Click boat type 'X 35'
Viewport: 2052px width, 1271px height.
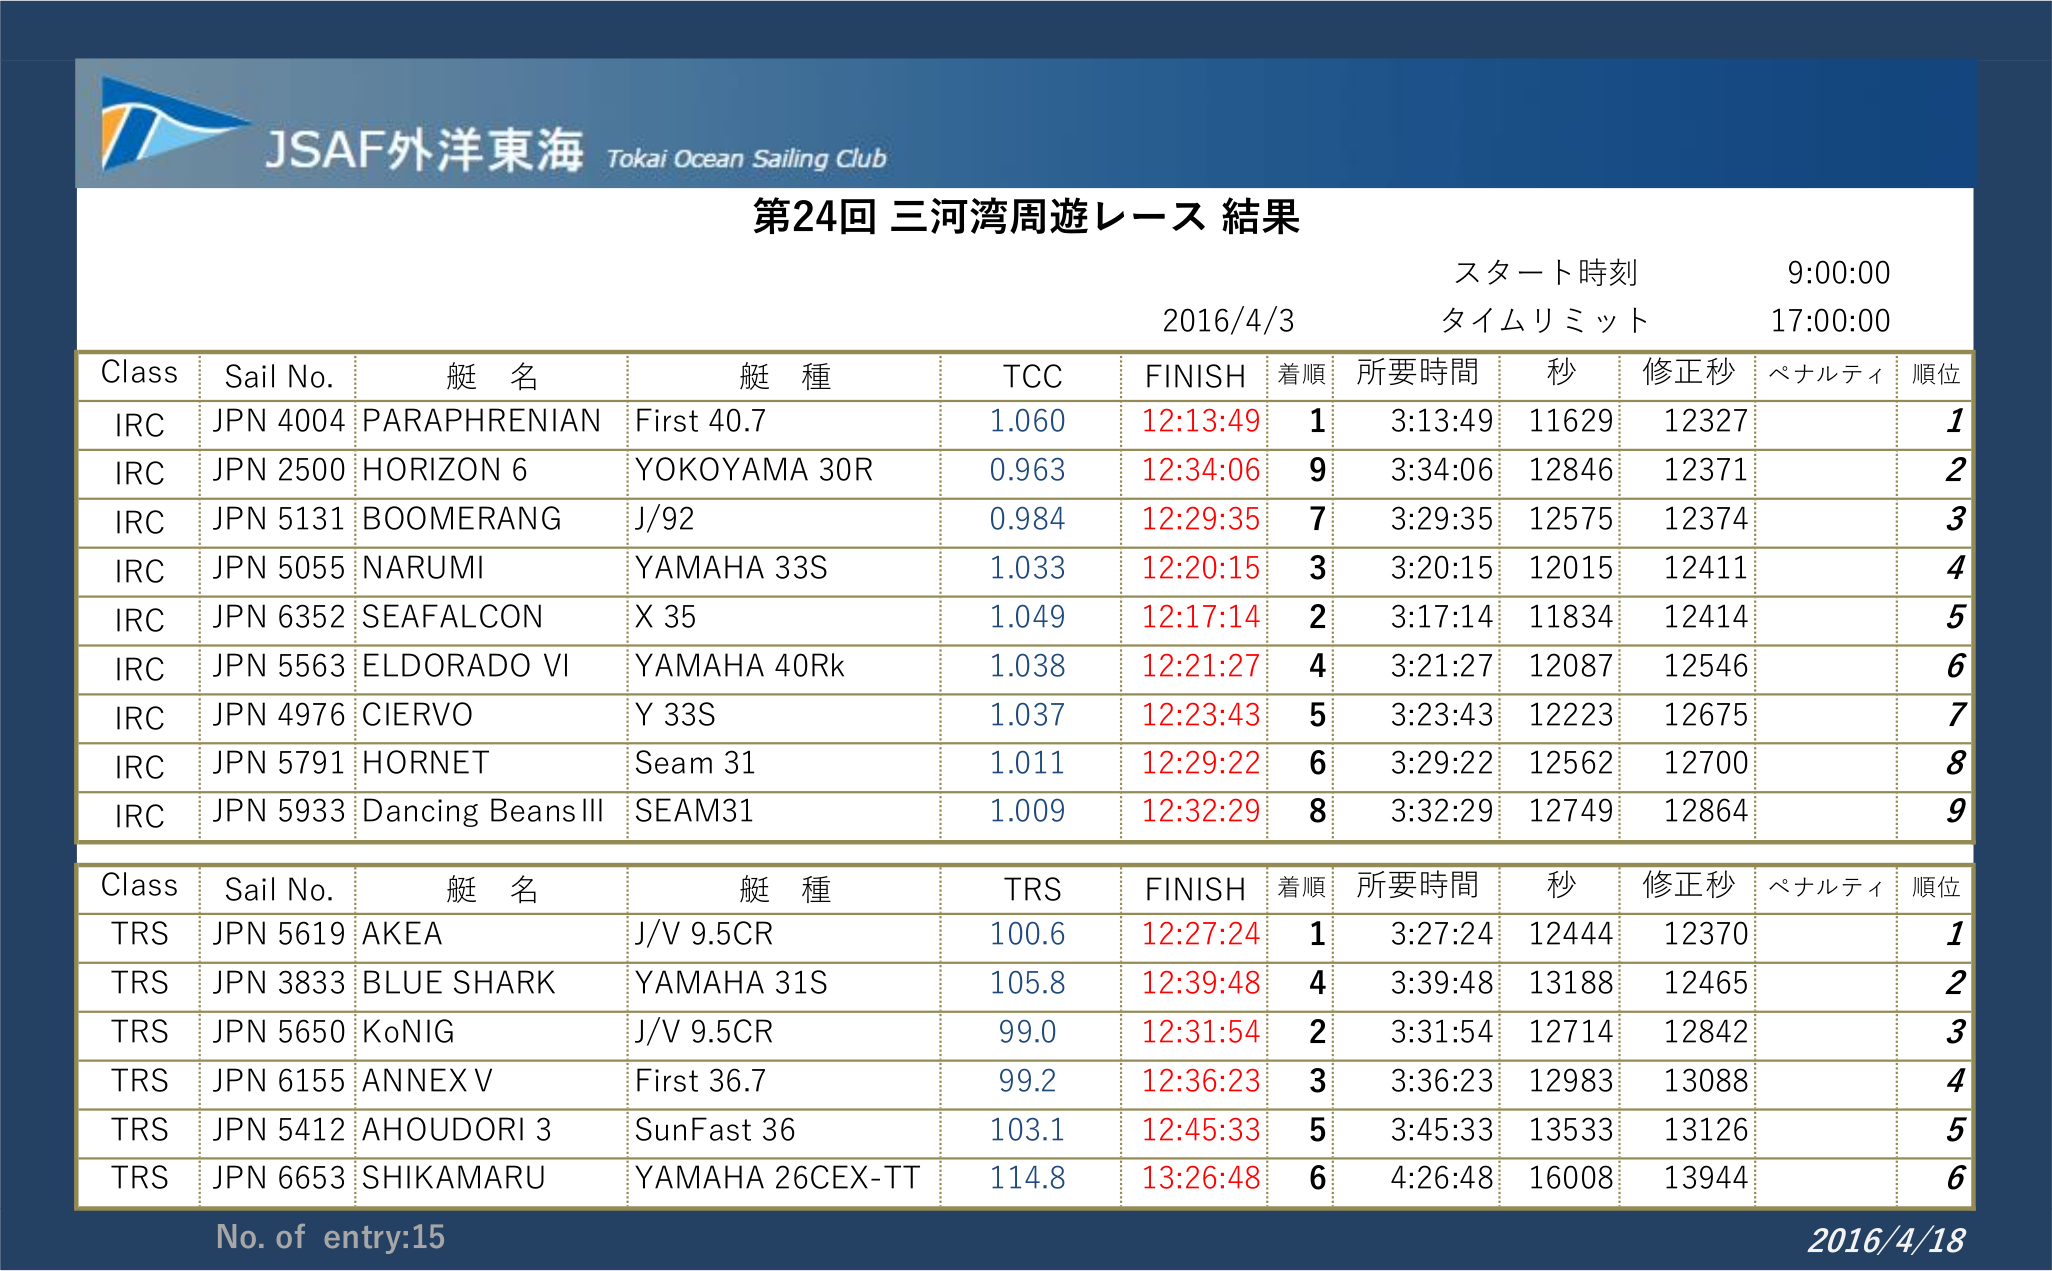(665, 617)
